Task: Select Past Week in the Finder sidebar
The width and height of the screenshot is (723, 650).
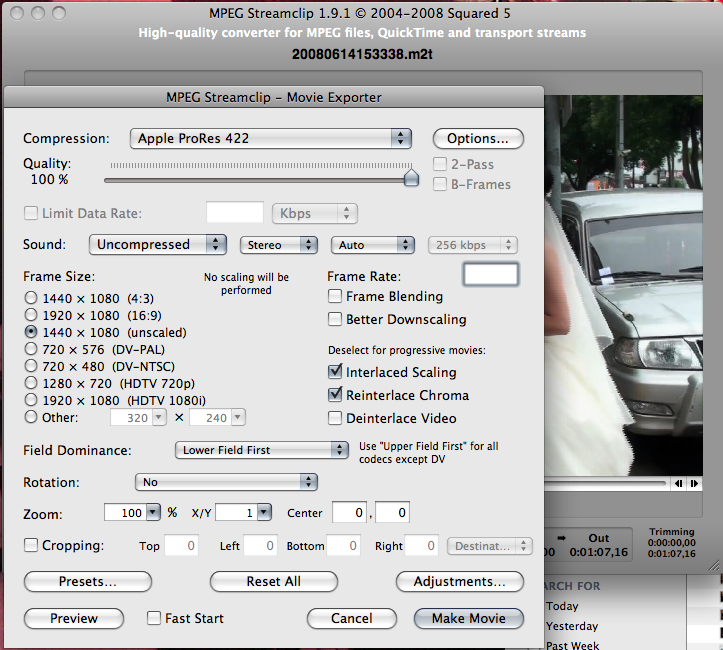Action: coord(572,645)
